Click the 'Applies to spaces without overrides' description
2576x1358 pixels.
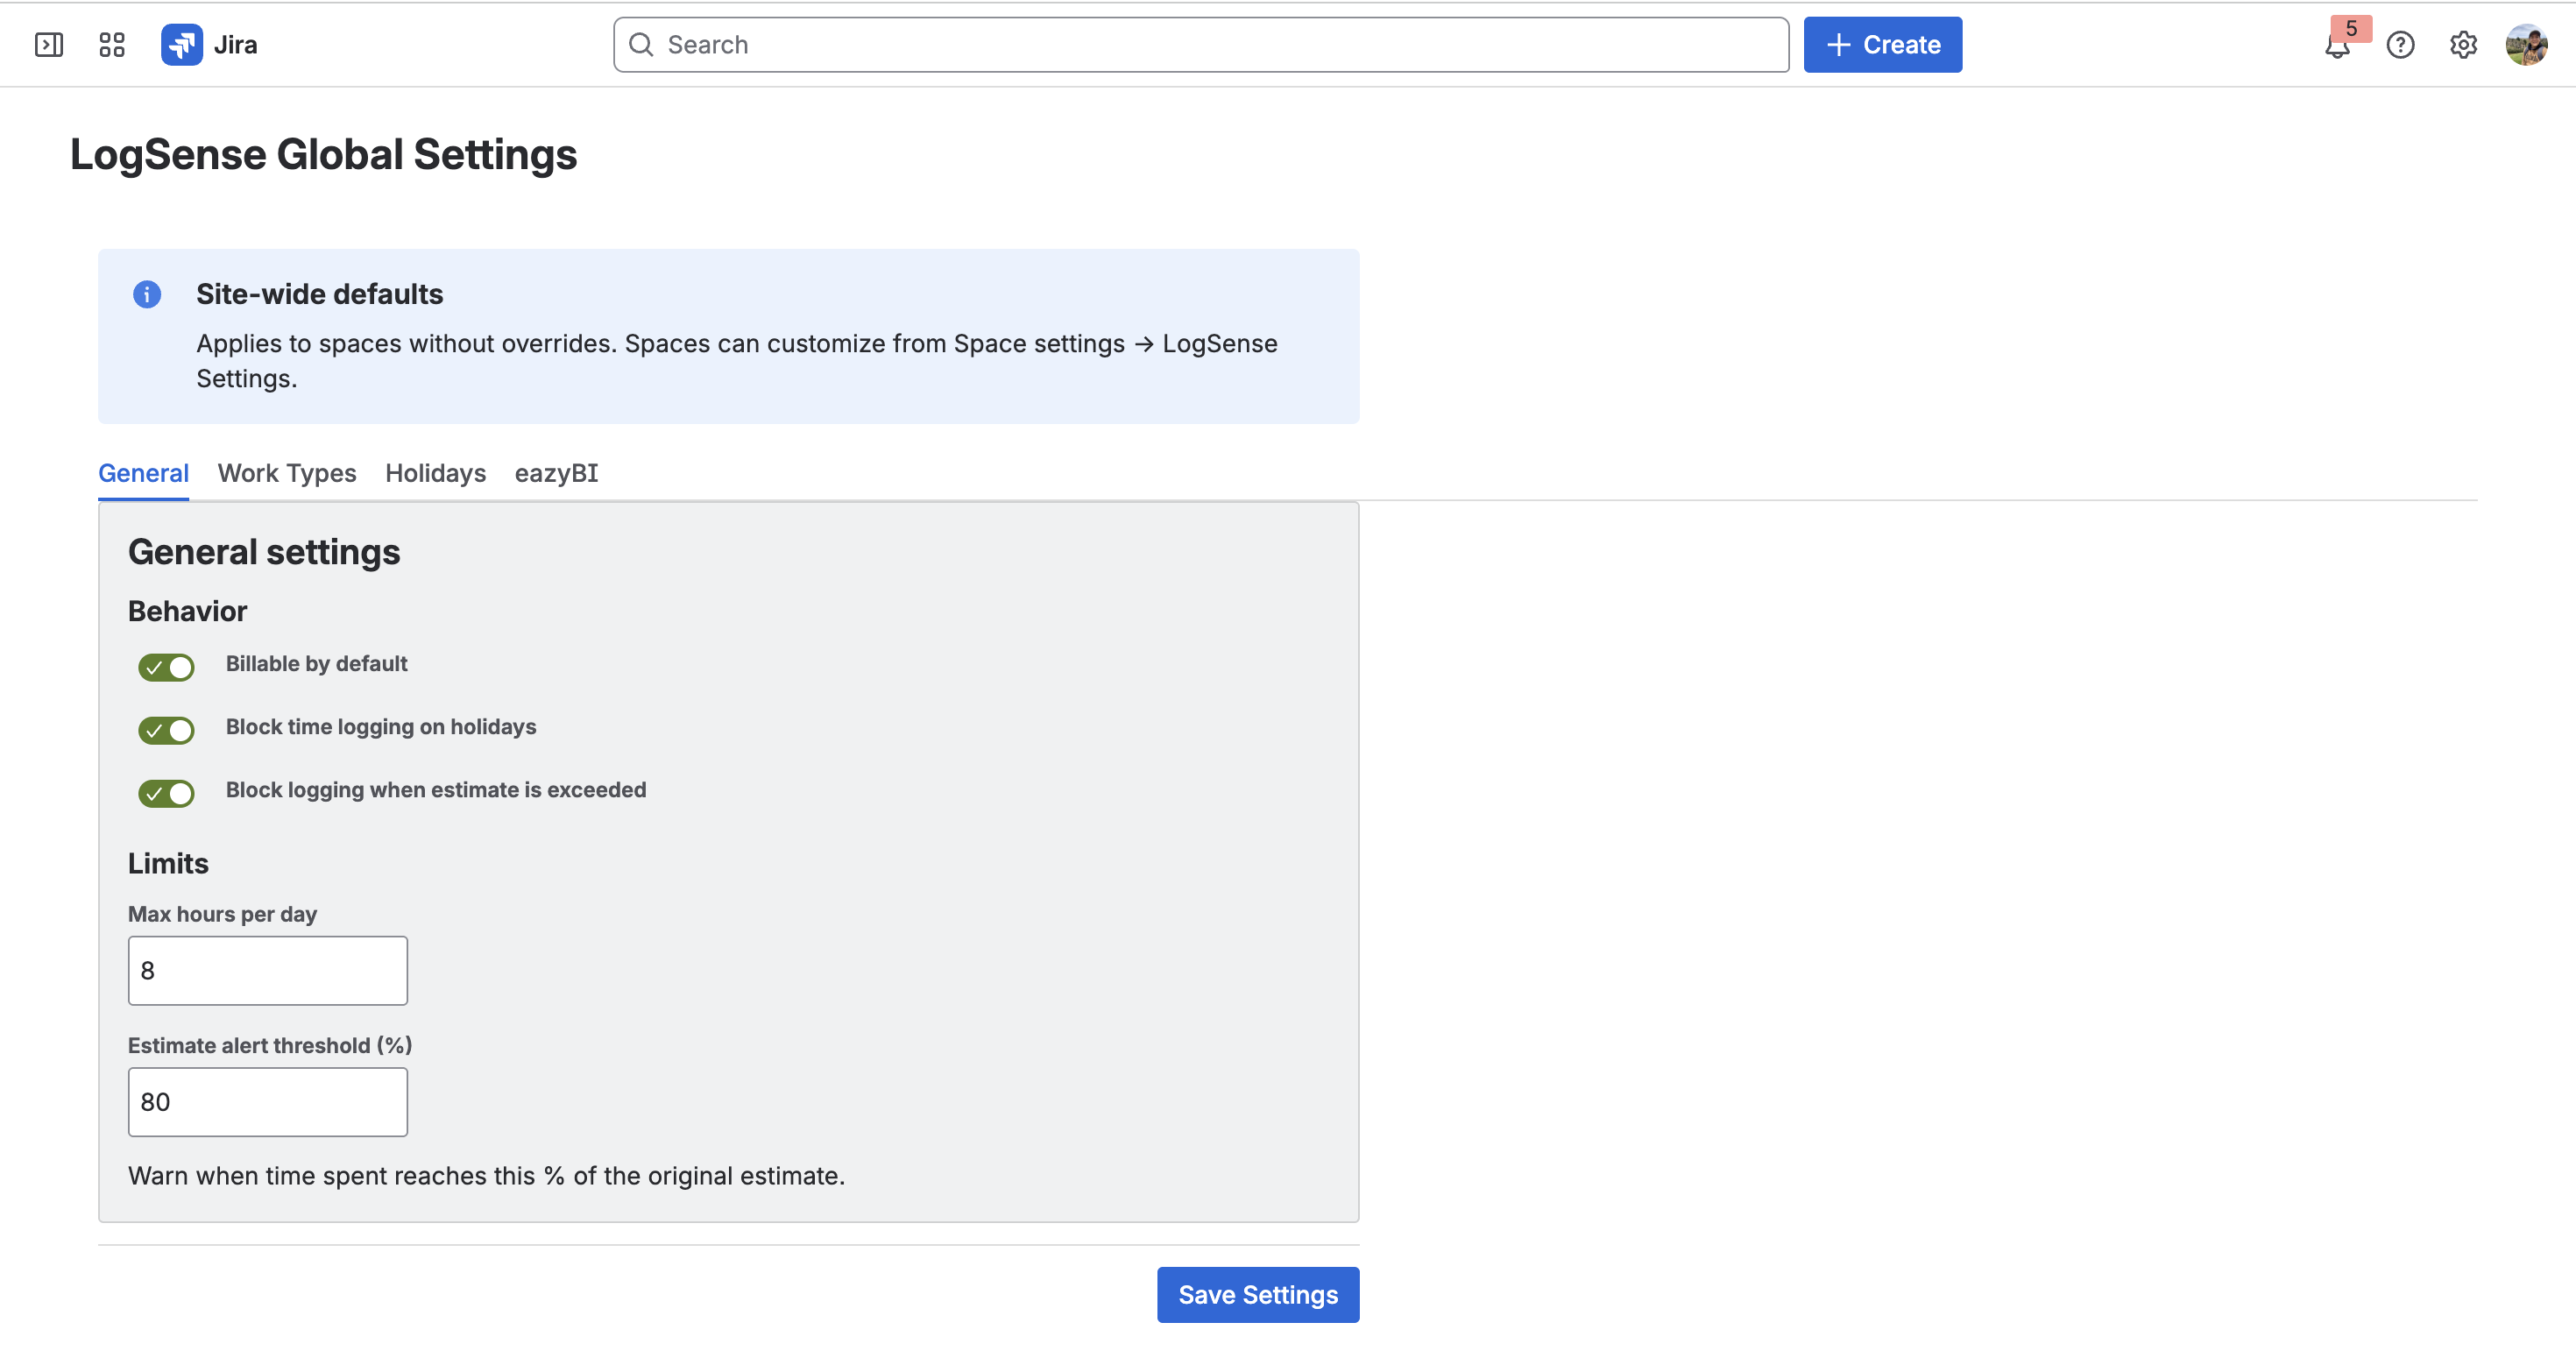coord(736,361)
